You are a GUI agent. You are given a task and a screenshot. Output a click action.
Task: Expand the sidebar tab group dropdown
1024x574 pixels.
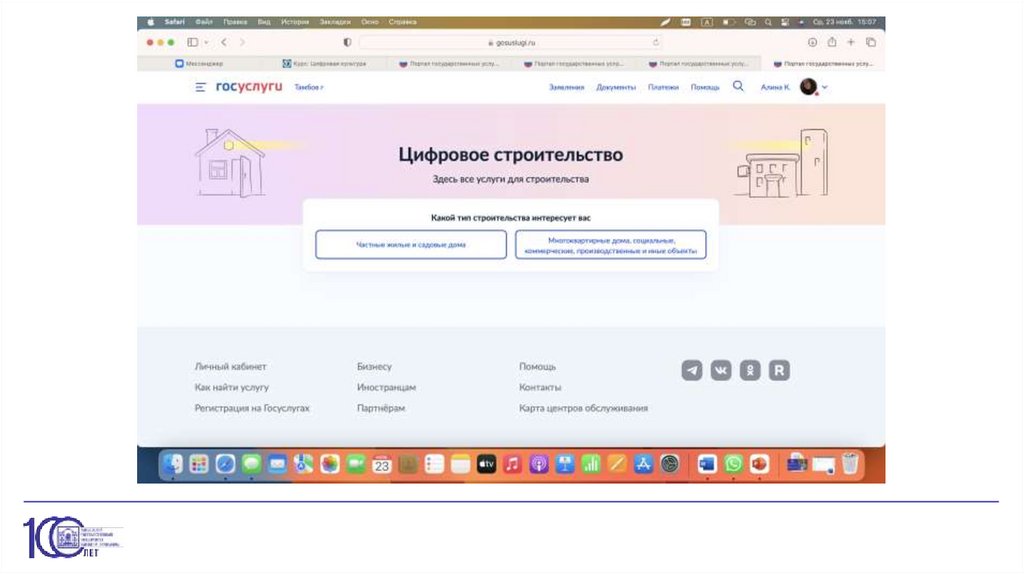pyautogui.click(x=206, y=42)
